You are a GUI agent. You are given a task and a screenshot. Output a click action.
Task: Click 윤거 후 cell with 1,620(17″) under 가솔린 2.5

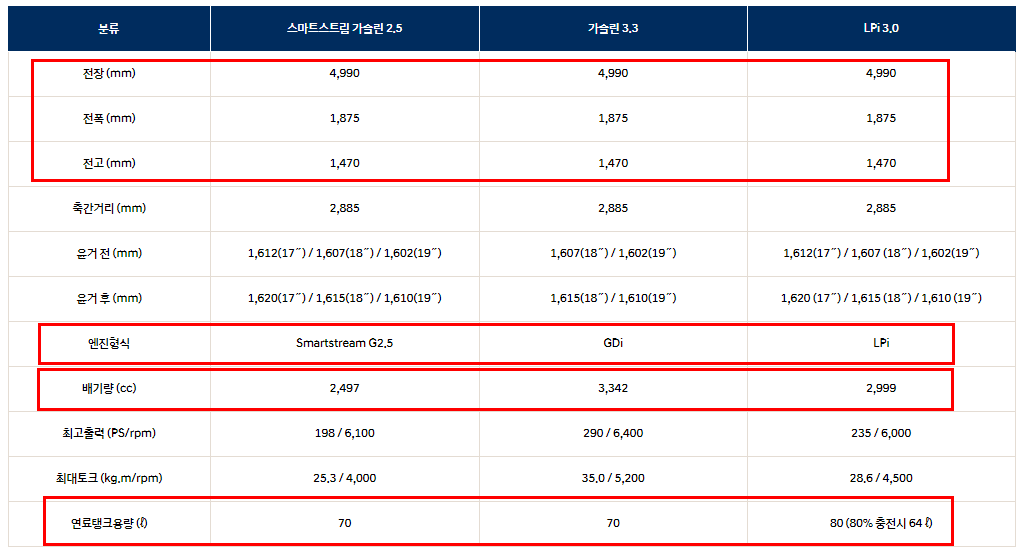(x=344, y=298)
